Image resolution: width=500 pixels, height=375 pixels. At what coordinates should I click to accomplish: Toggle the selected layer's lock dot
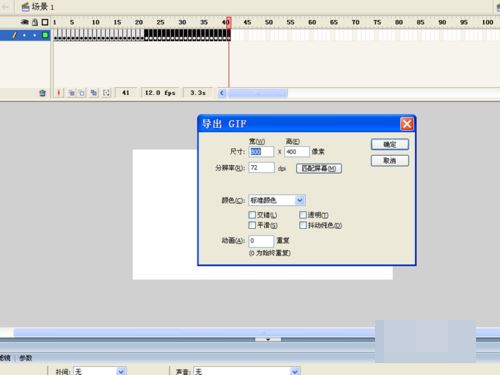coord(35,35)
